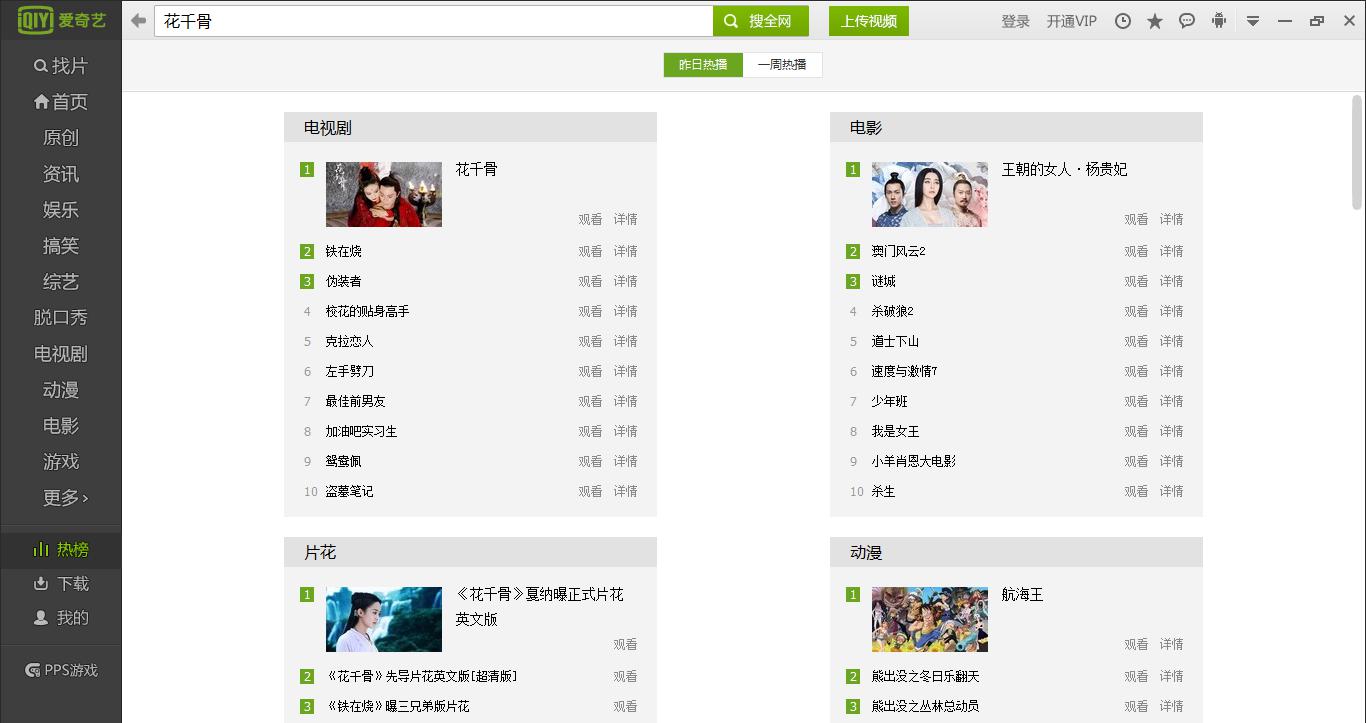This screenshot has width=1366, height=723.
Task: Open 下载 downloads in the sidebar
Action: click(x=61, y=583)
